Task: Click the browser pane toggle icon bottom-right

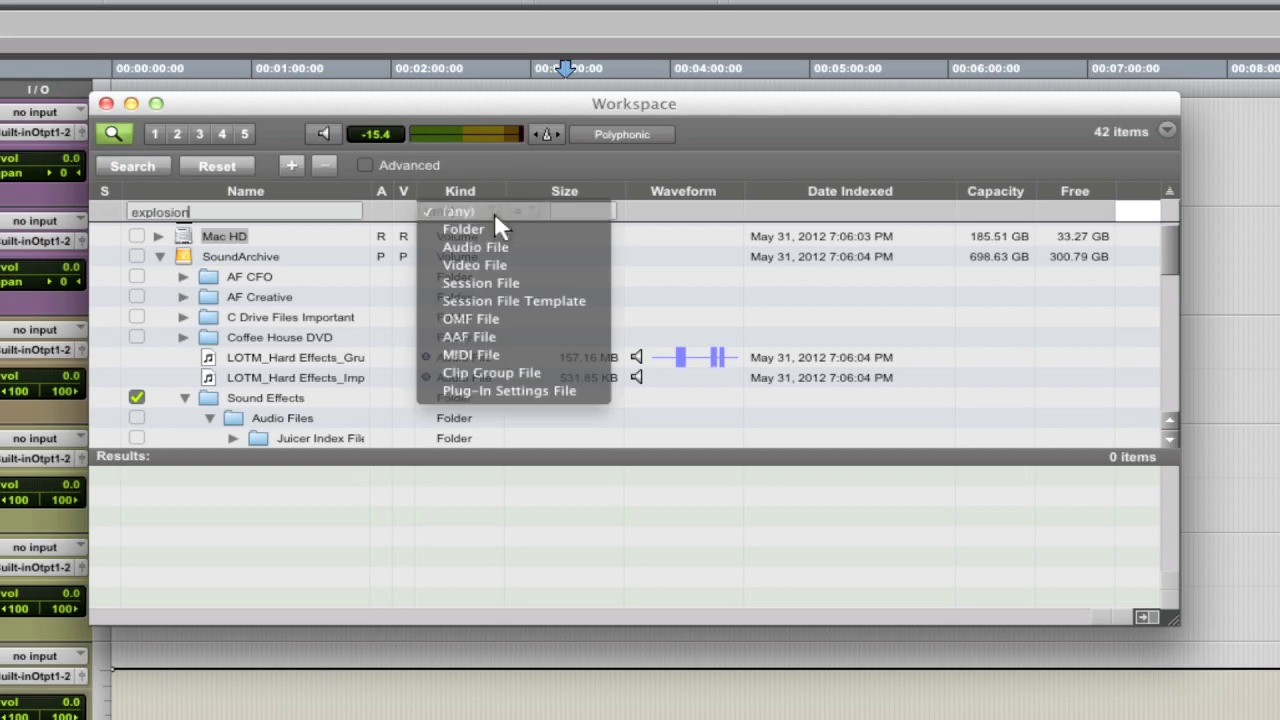Action: tap(1146, 617)
